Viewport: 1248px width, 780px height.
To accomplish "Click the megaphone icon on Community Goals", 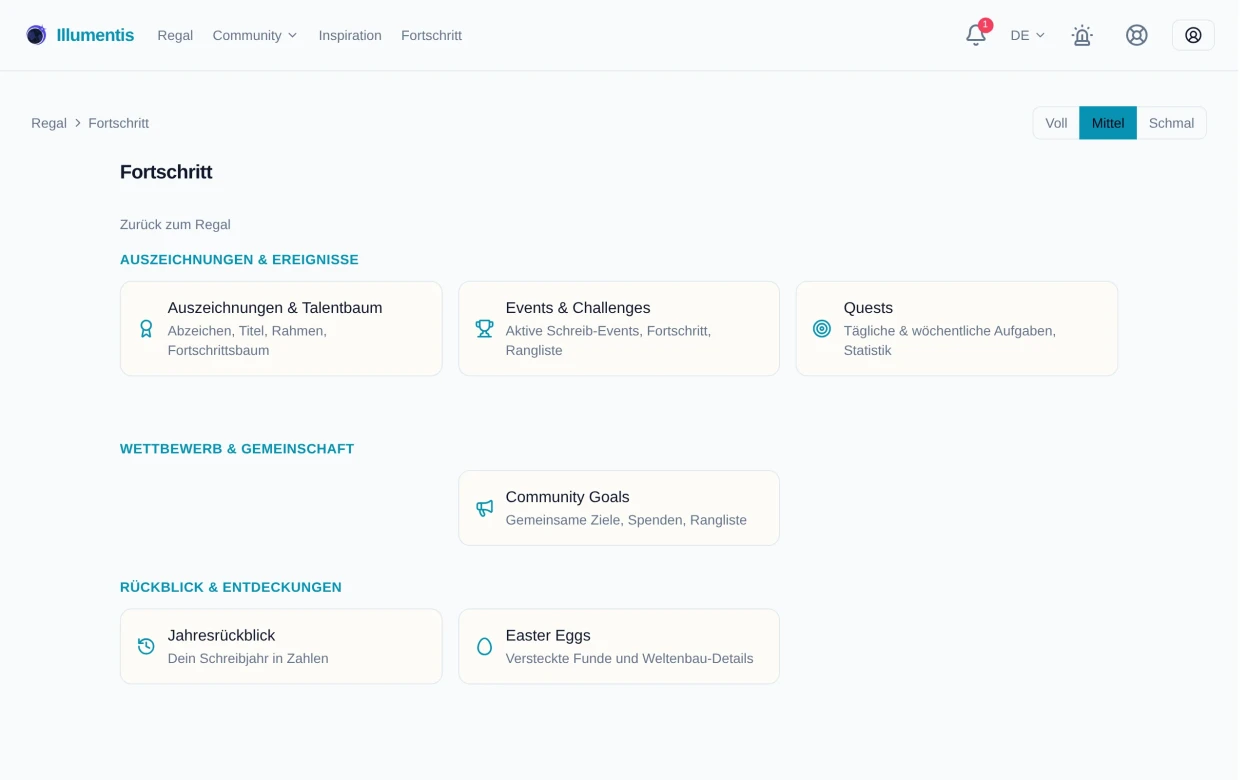I will [484, 508].
